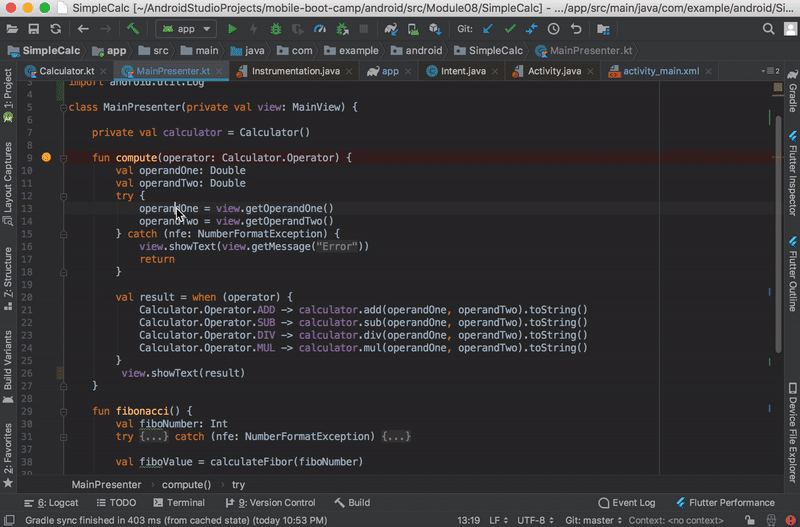Run the app with the green play icon
This screenshot has height=527, width=800.
[x=232, y=29]
